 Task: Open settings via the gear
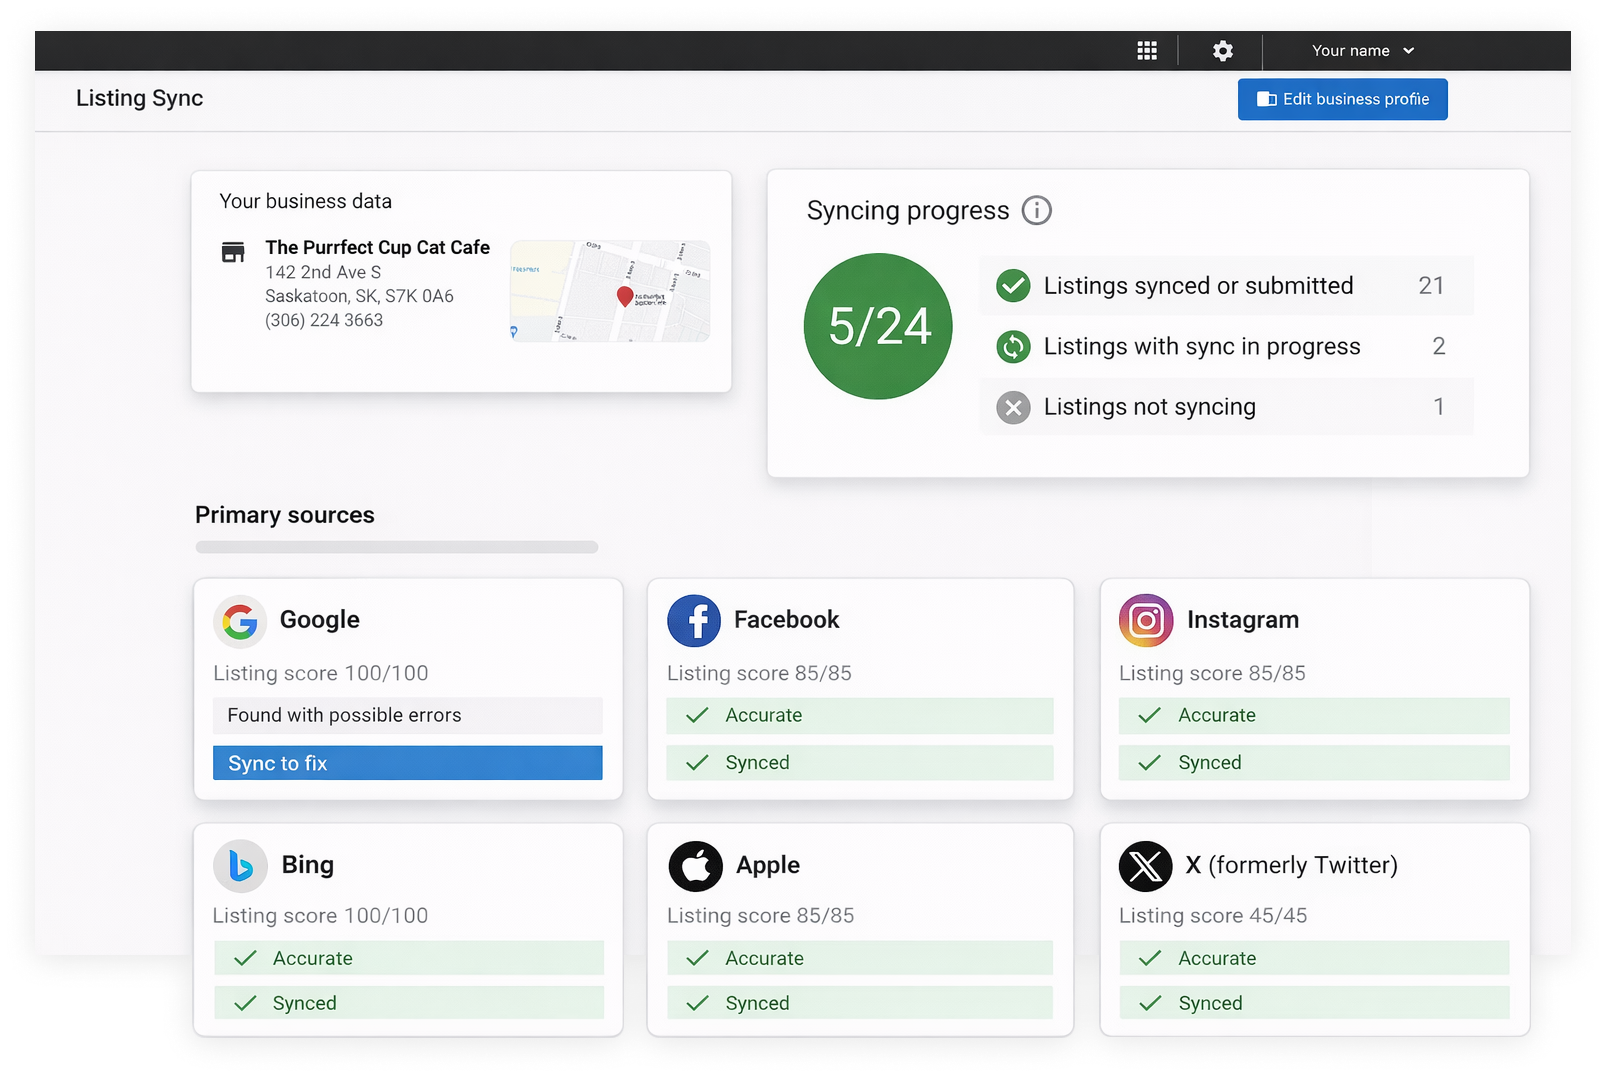coord(1221,50)
